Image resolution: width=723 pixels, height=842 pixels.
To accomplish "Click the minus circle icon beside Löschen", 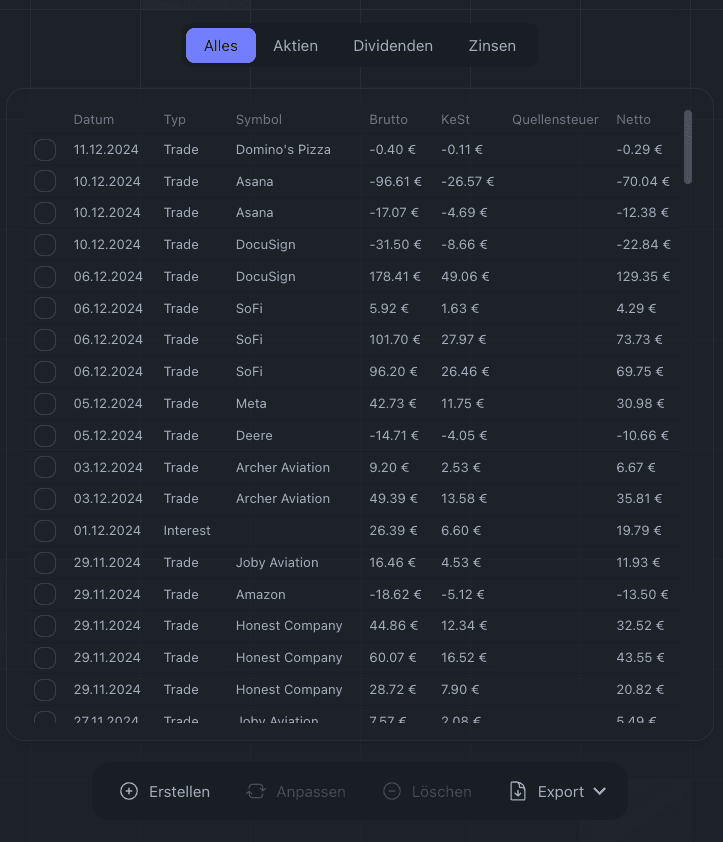I will (x=392, y=791).
